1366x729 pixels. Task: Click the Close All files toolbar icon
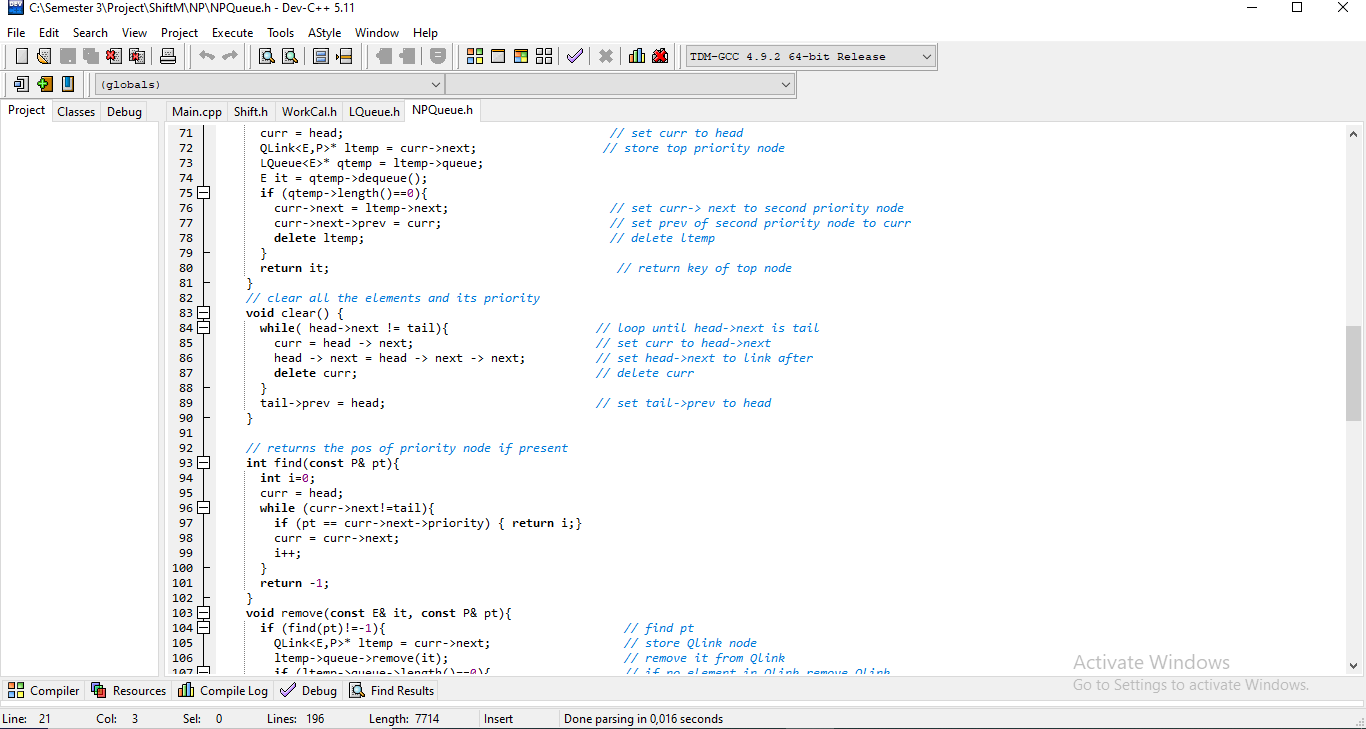coord(136,56)
